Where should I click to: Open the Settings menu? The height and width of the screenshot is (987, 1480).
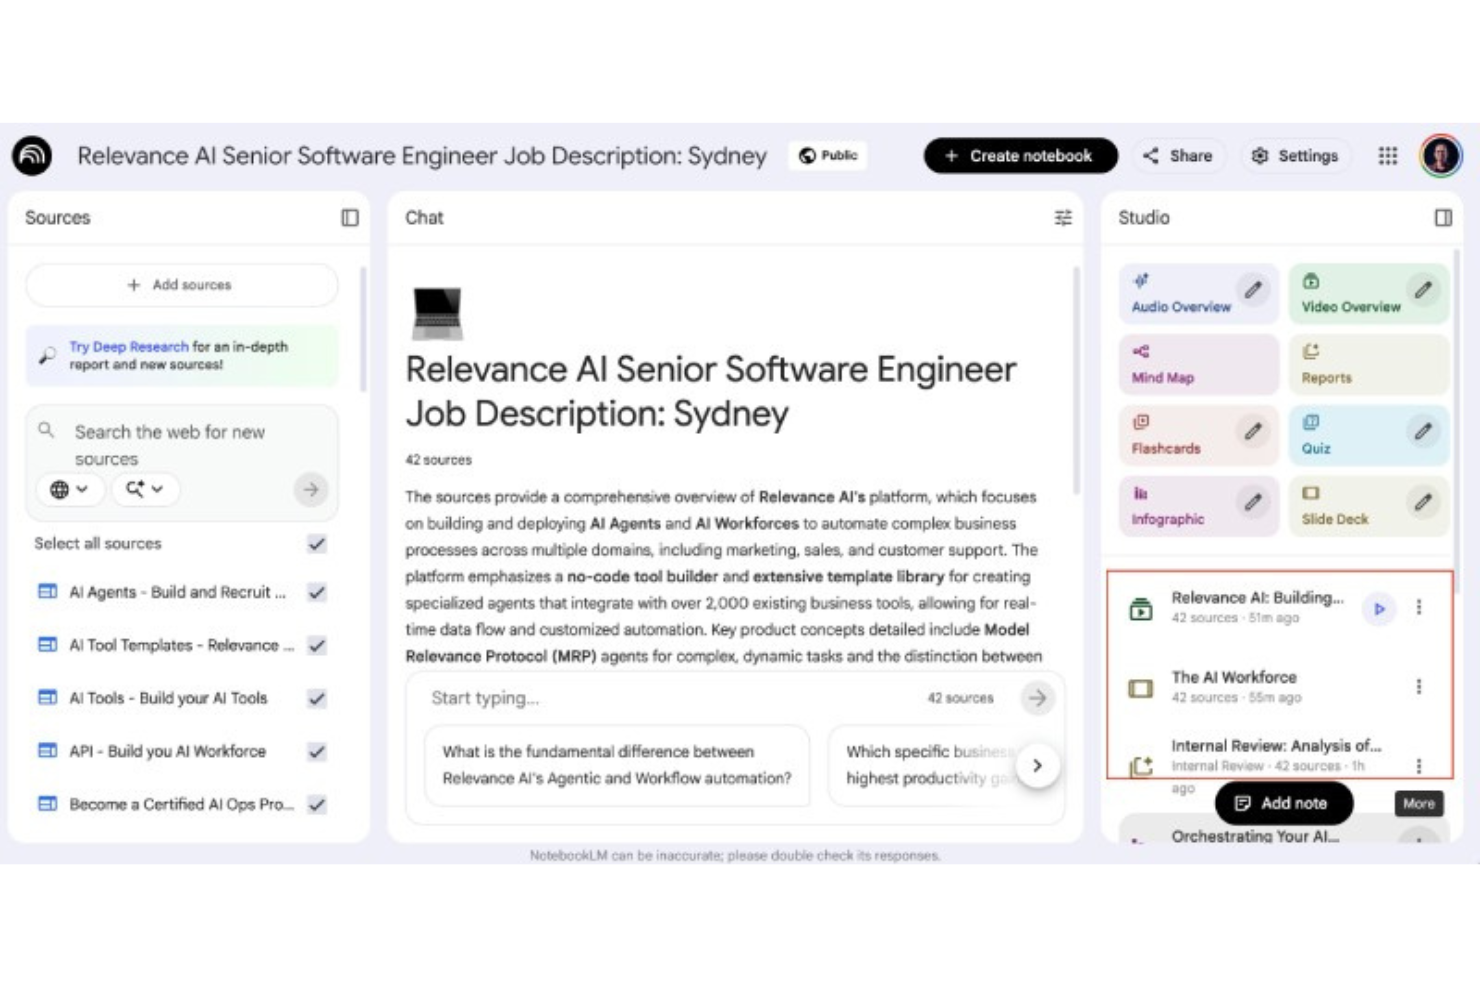click(1296, 156)
